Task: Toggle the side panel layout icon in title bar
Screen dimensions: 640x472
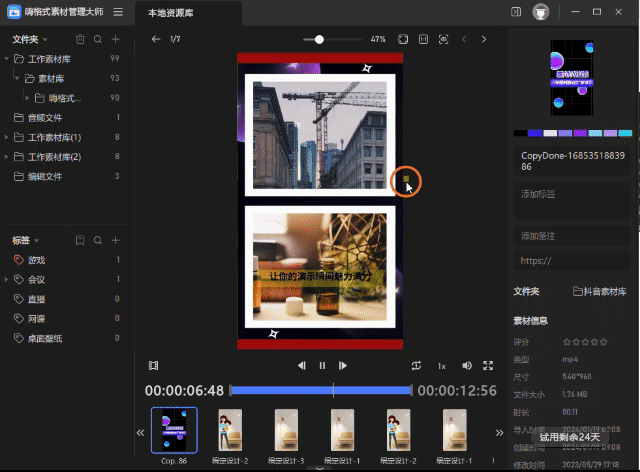Action: (x=516, y=12)
